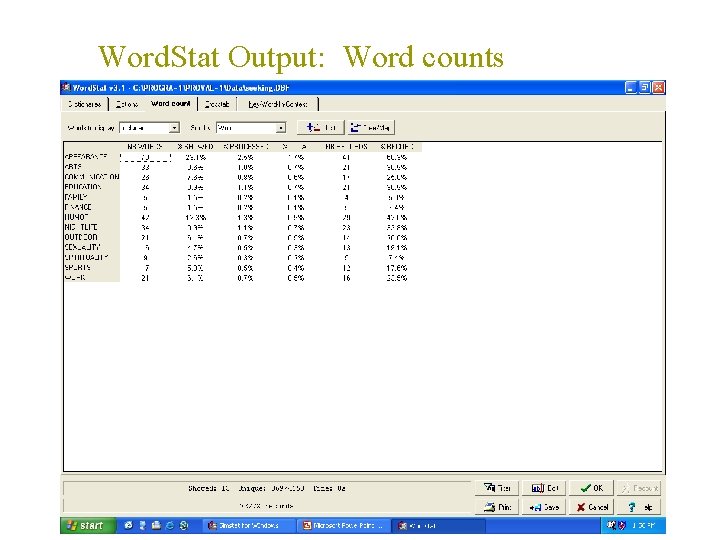The height and width of the screenshot is (540, 720).
Task: Expand the Words to display dropdown
Action: click(x=174, y=128)
